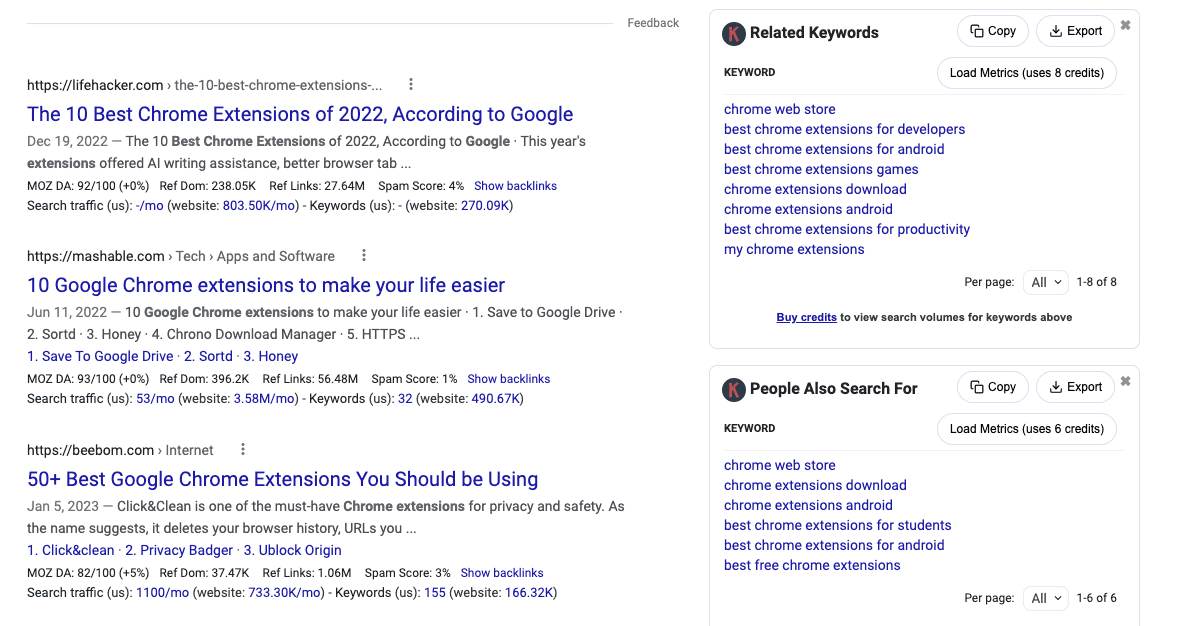1180x626 pixels.
Task: Select "chrome extensions download" in People Also Search For
Action: click(x=815, y=485)
